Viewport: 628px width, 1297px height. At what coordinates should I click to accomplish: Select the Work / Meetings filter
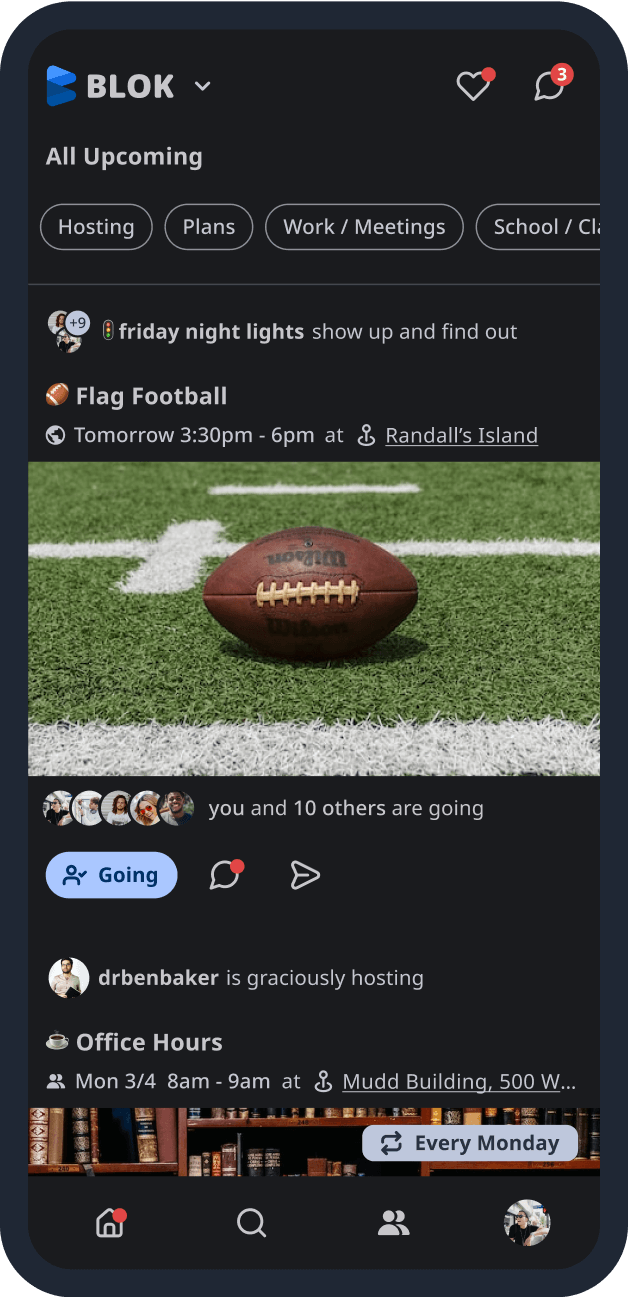[x=364, y=227]
